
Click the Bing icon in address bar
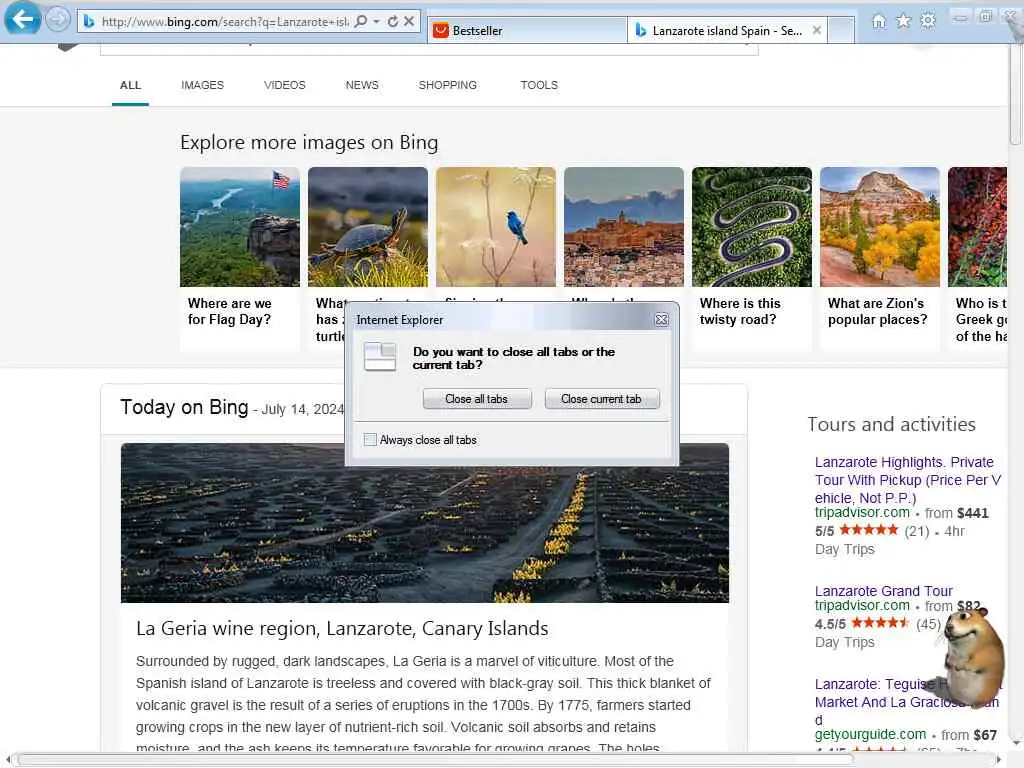[x=89, y=22]
